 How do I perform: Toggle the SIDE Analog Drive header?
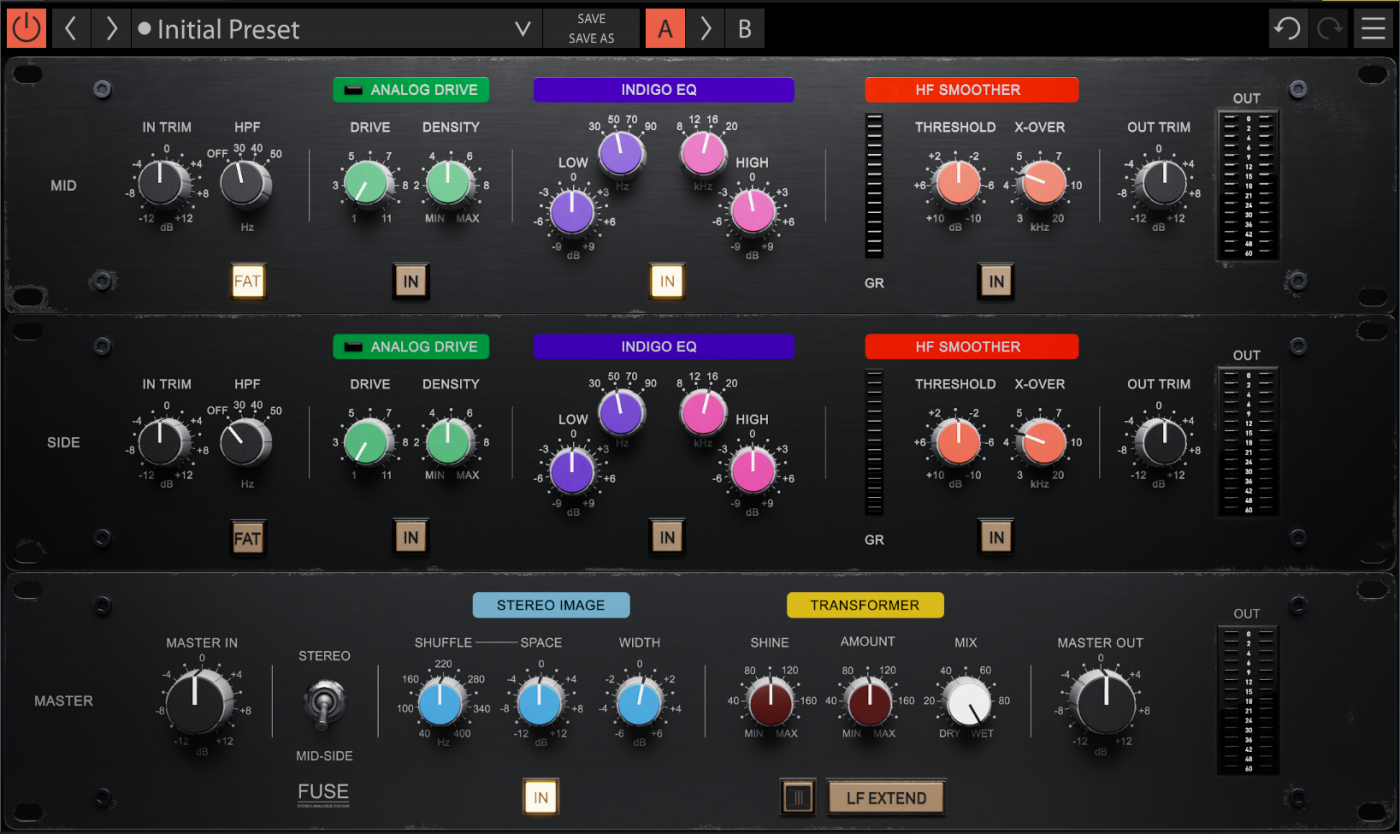coord(411,347)
